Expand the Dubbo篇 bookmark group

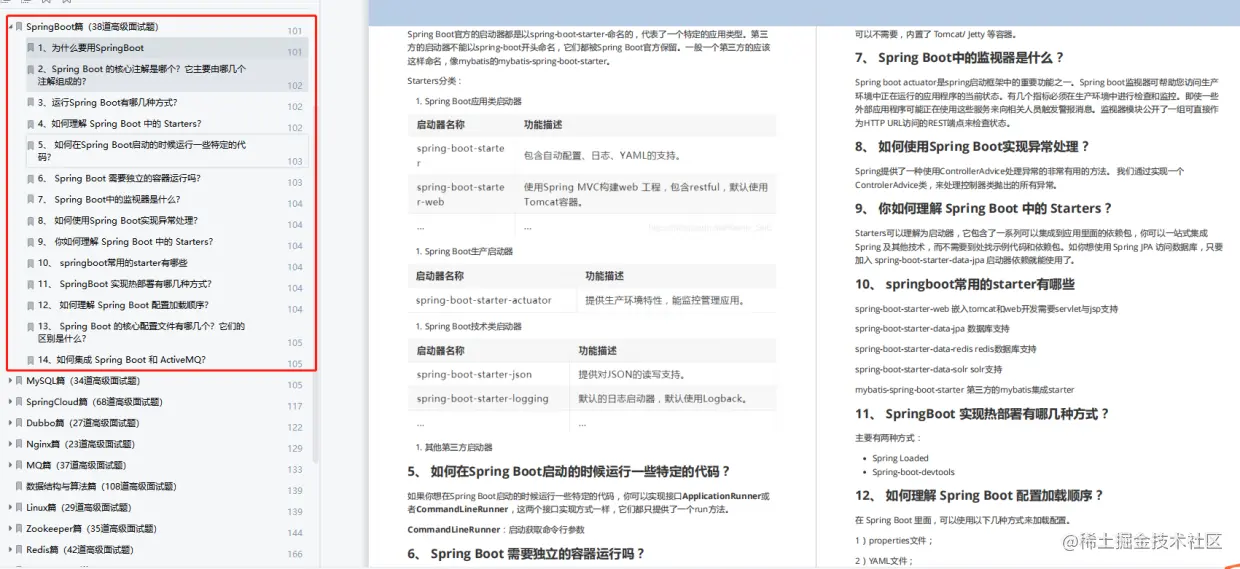coord(10,423)
